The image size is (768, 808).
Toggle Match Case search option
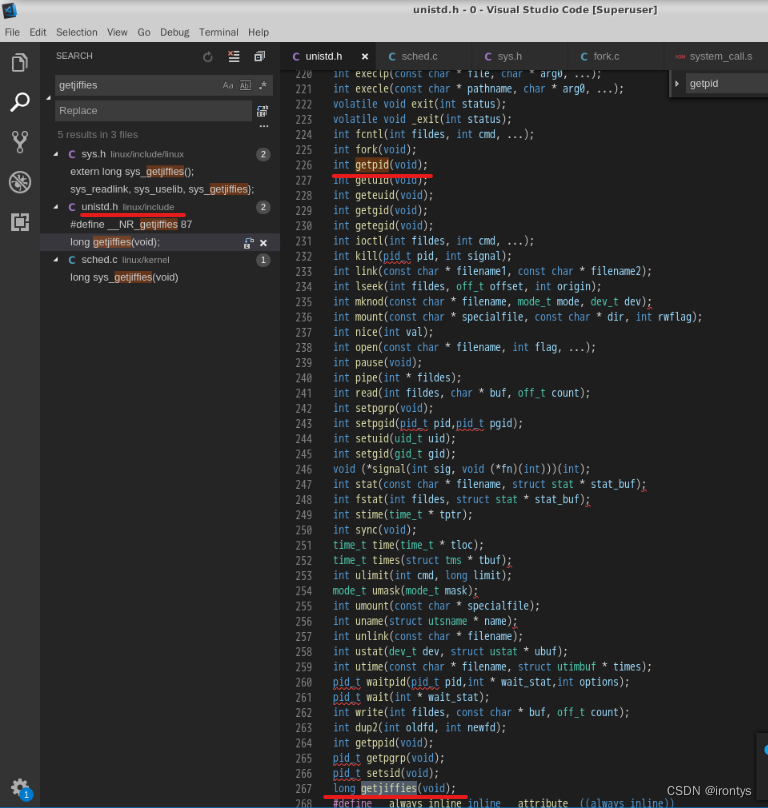click(x=228, y=86)
